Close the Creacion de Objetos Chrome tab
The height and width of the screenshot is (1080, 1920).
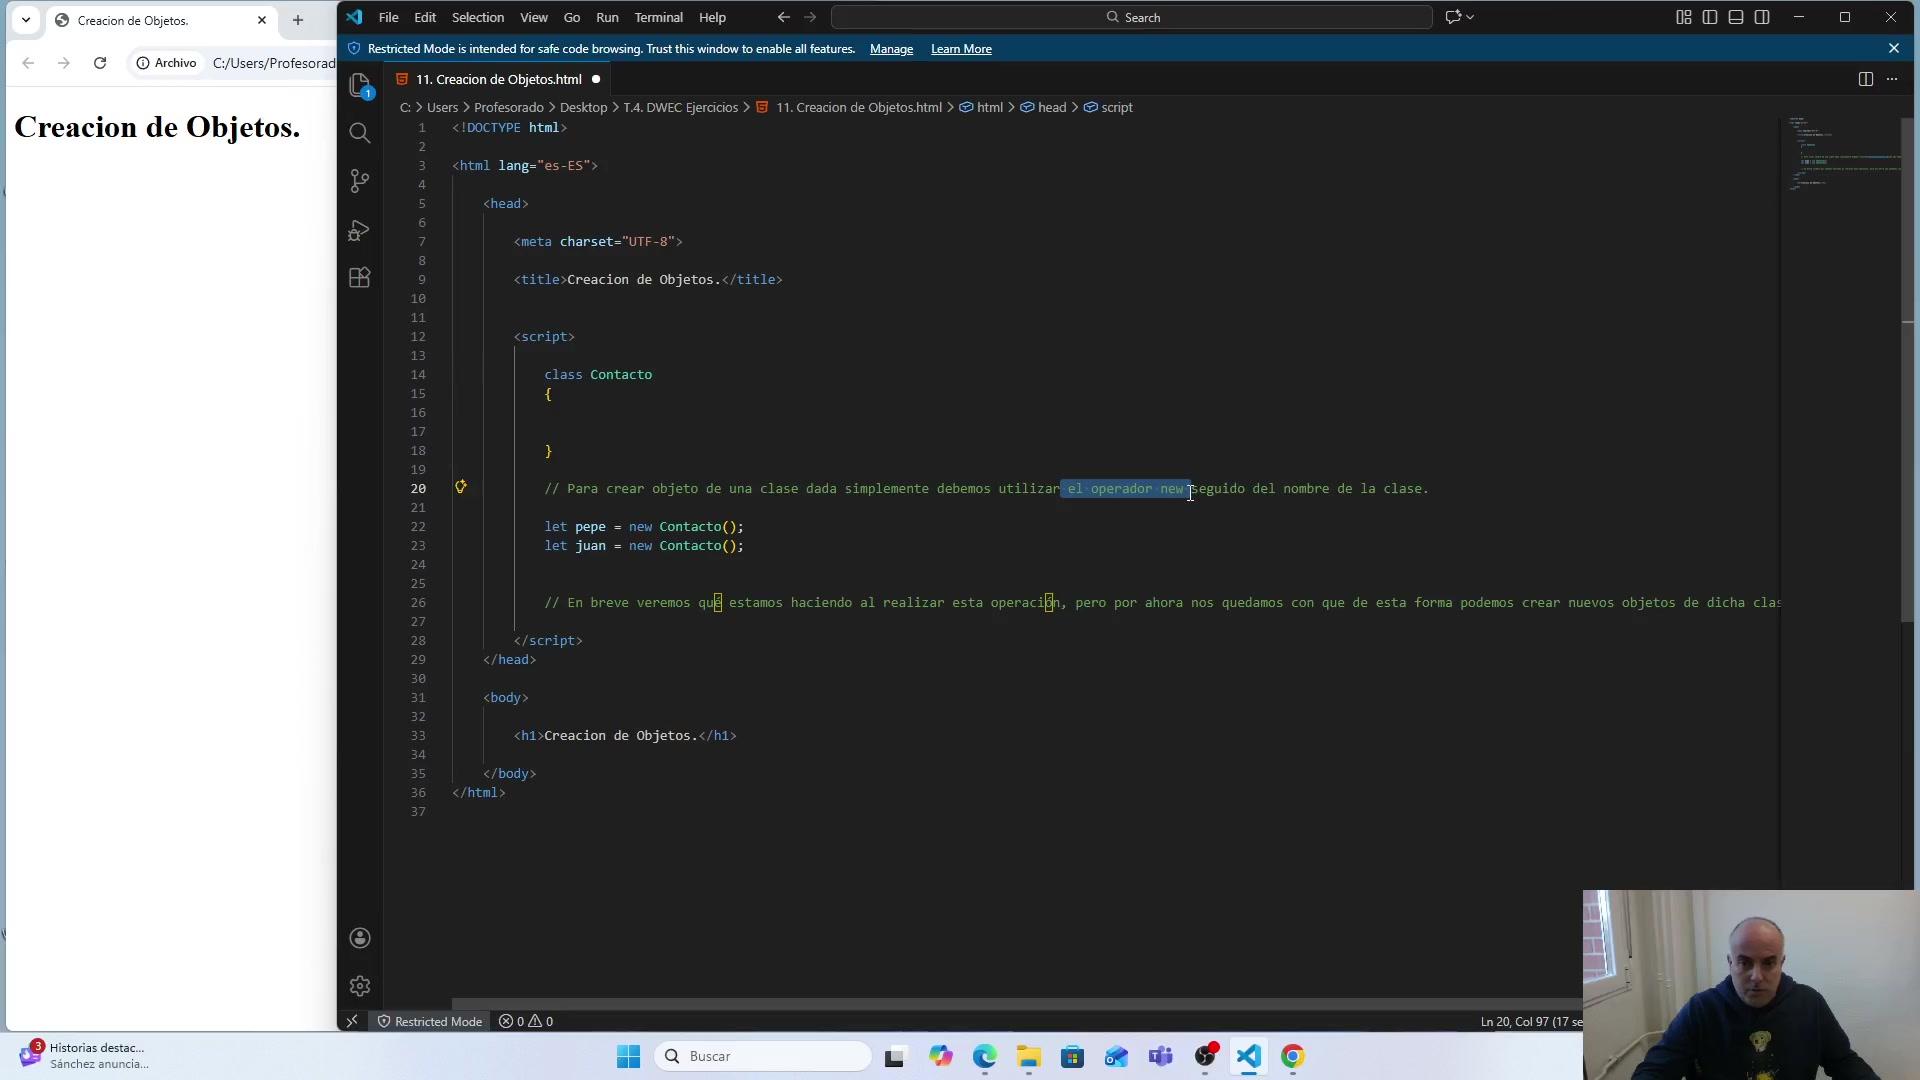click(262, 20)
